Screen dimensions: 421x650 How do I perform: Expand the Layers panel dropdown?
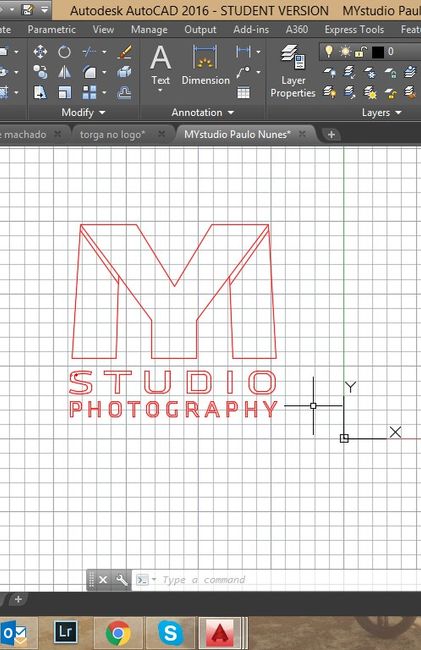[381, 112]
